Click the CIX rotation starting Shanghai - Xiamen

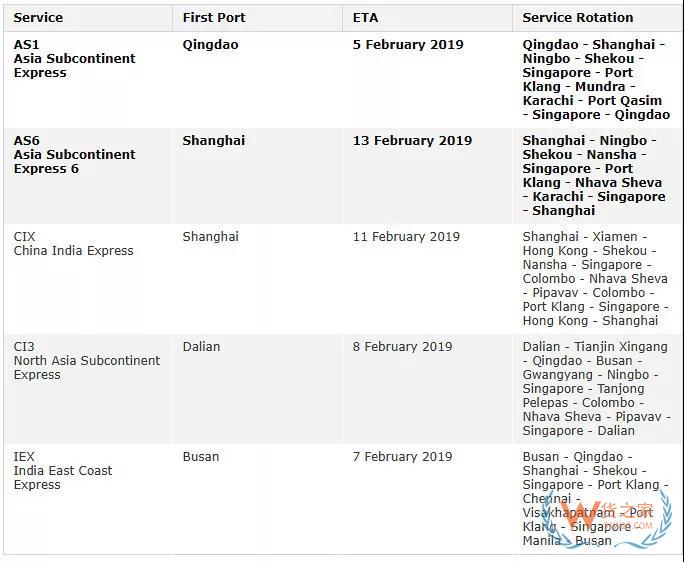595,278
